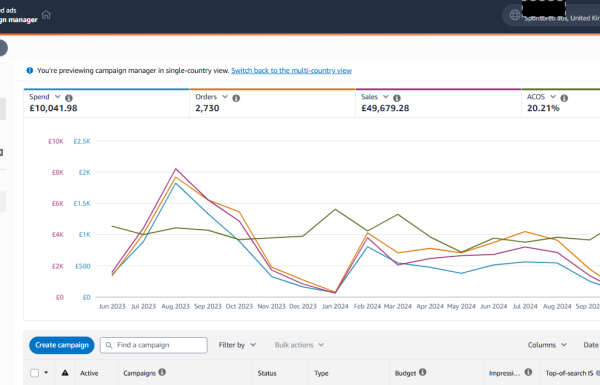The image size is (600, 385).
Task: Expand the Filter by menu
Action: pos(237,345)
